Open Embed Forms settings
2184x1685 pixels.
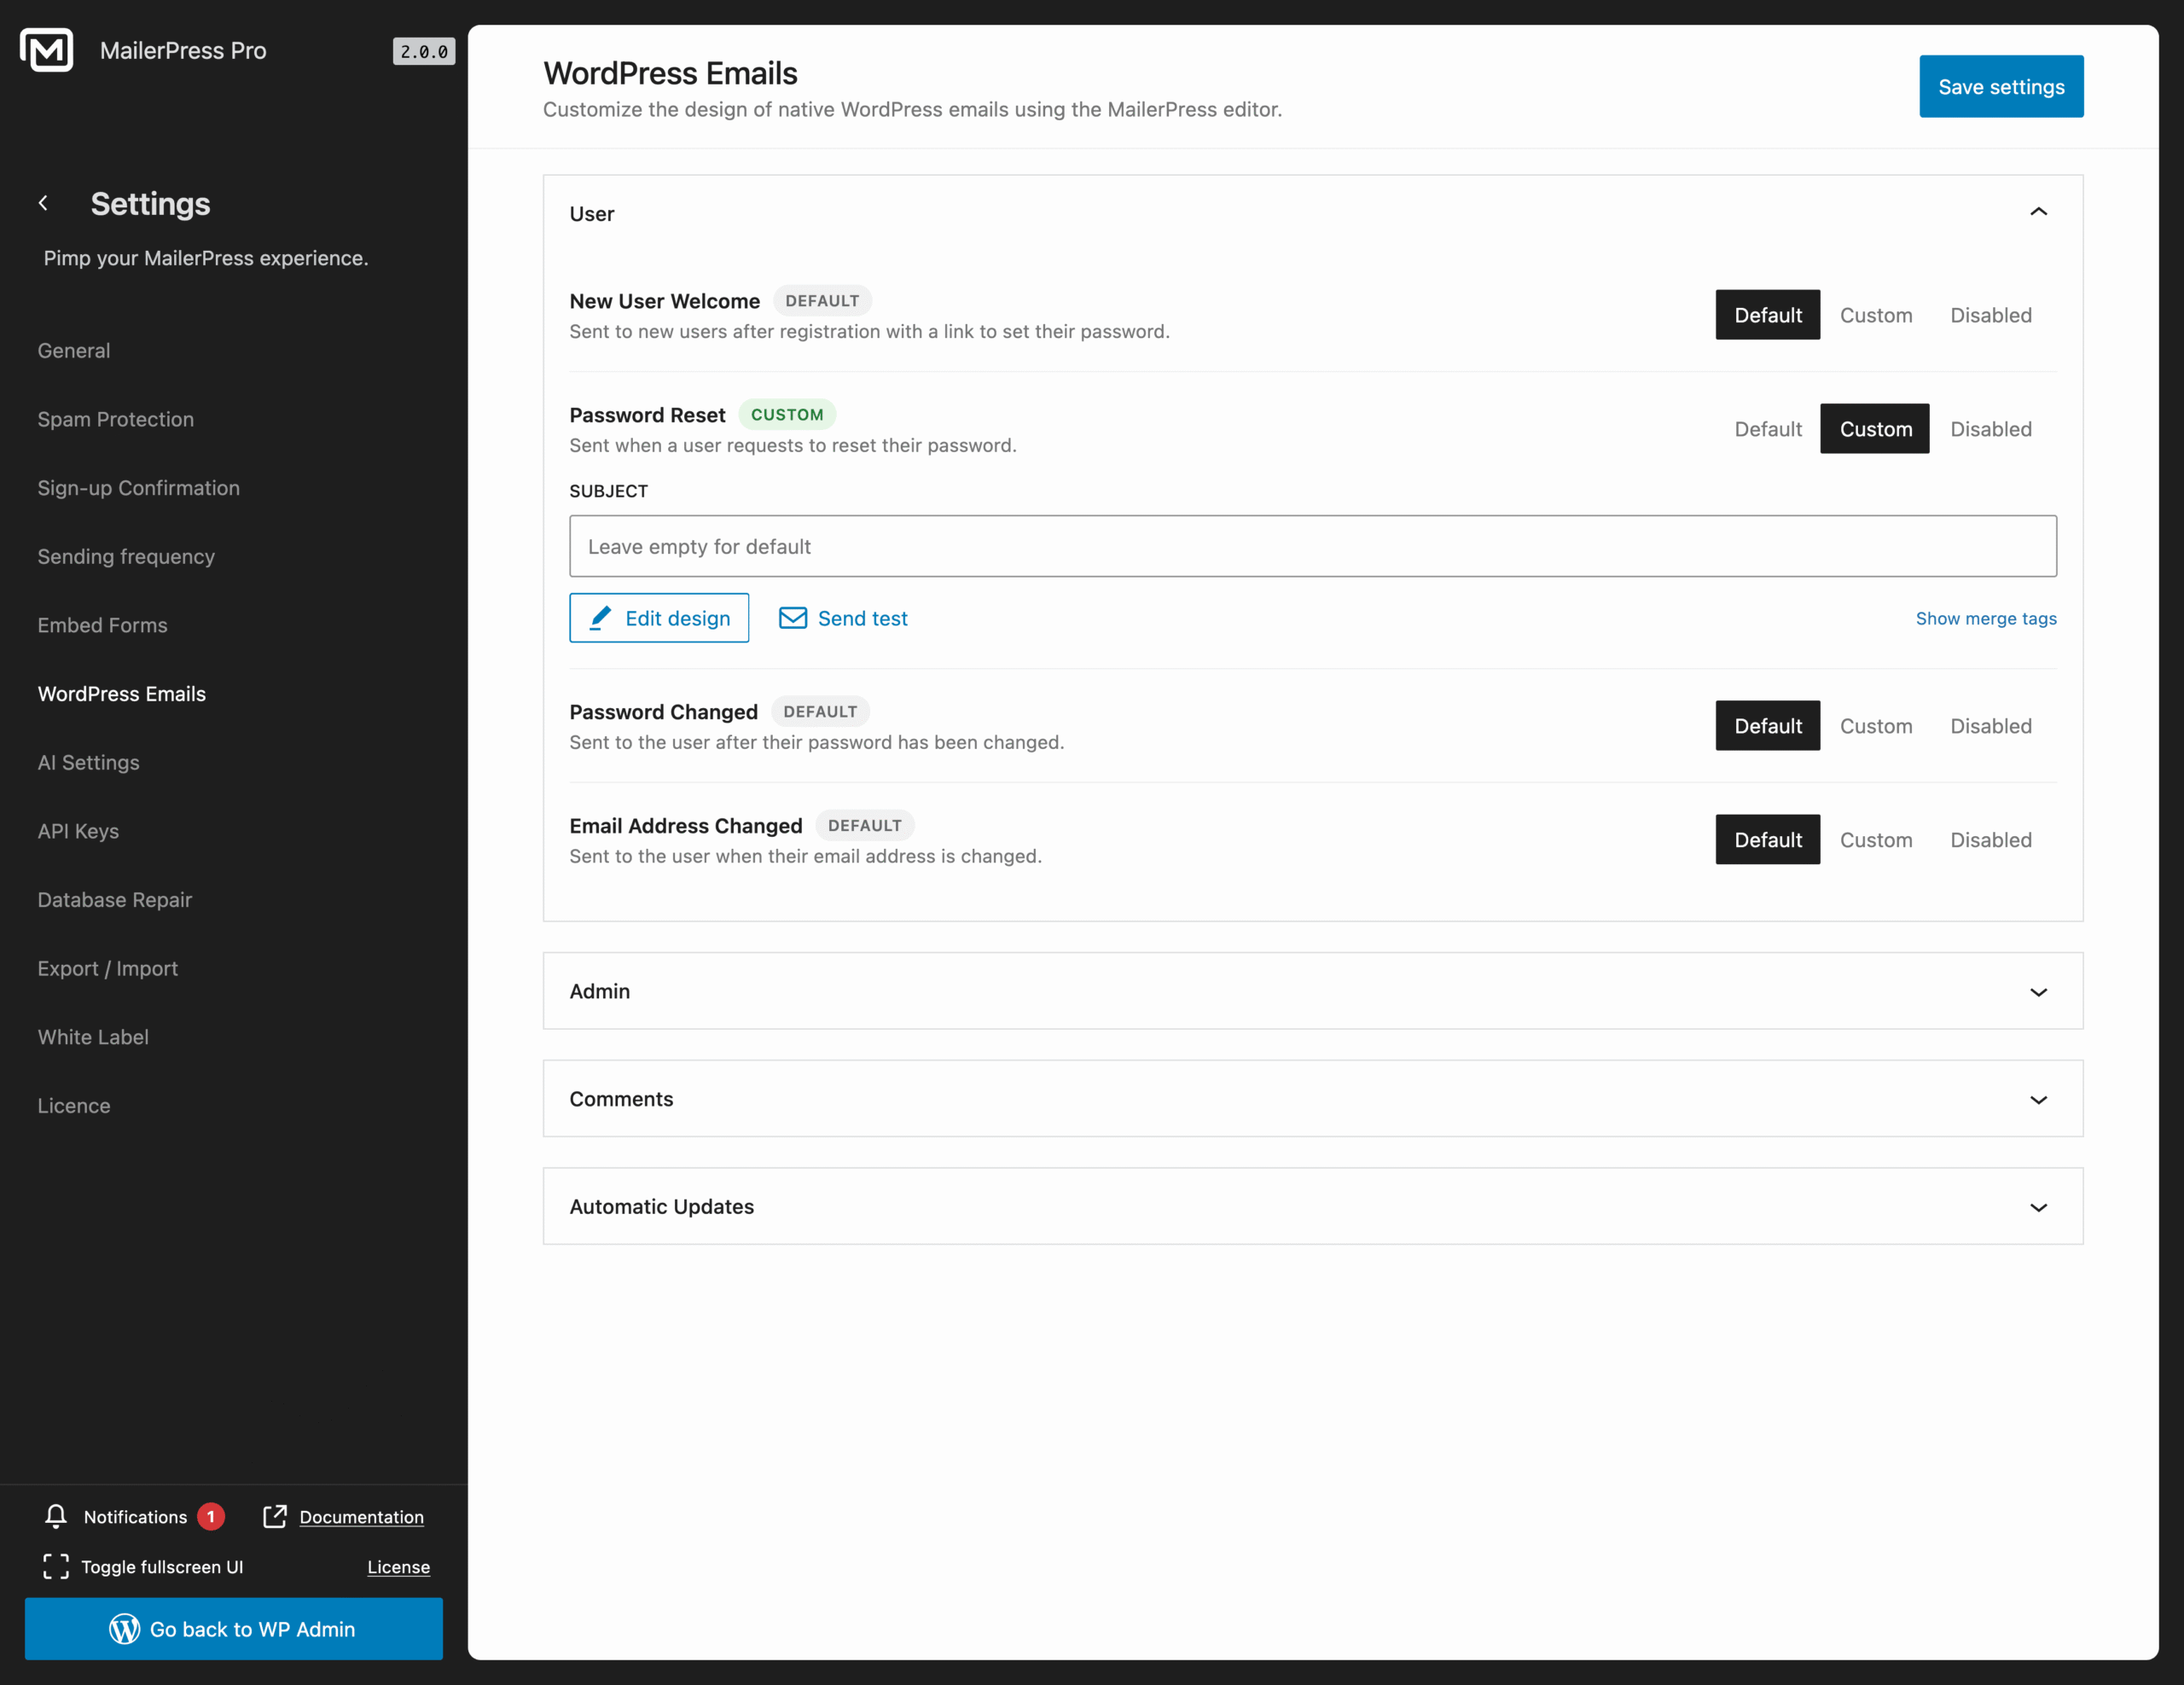(x=103, y=625)
